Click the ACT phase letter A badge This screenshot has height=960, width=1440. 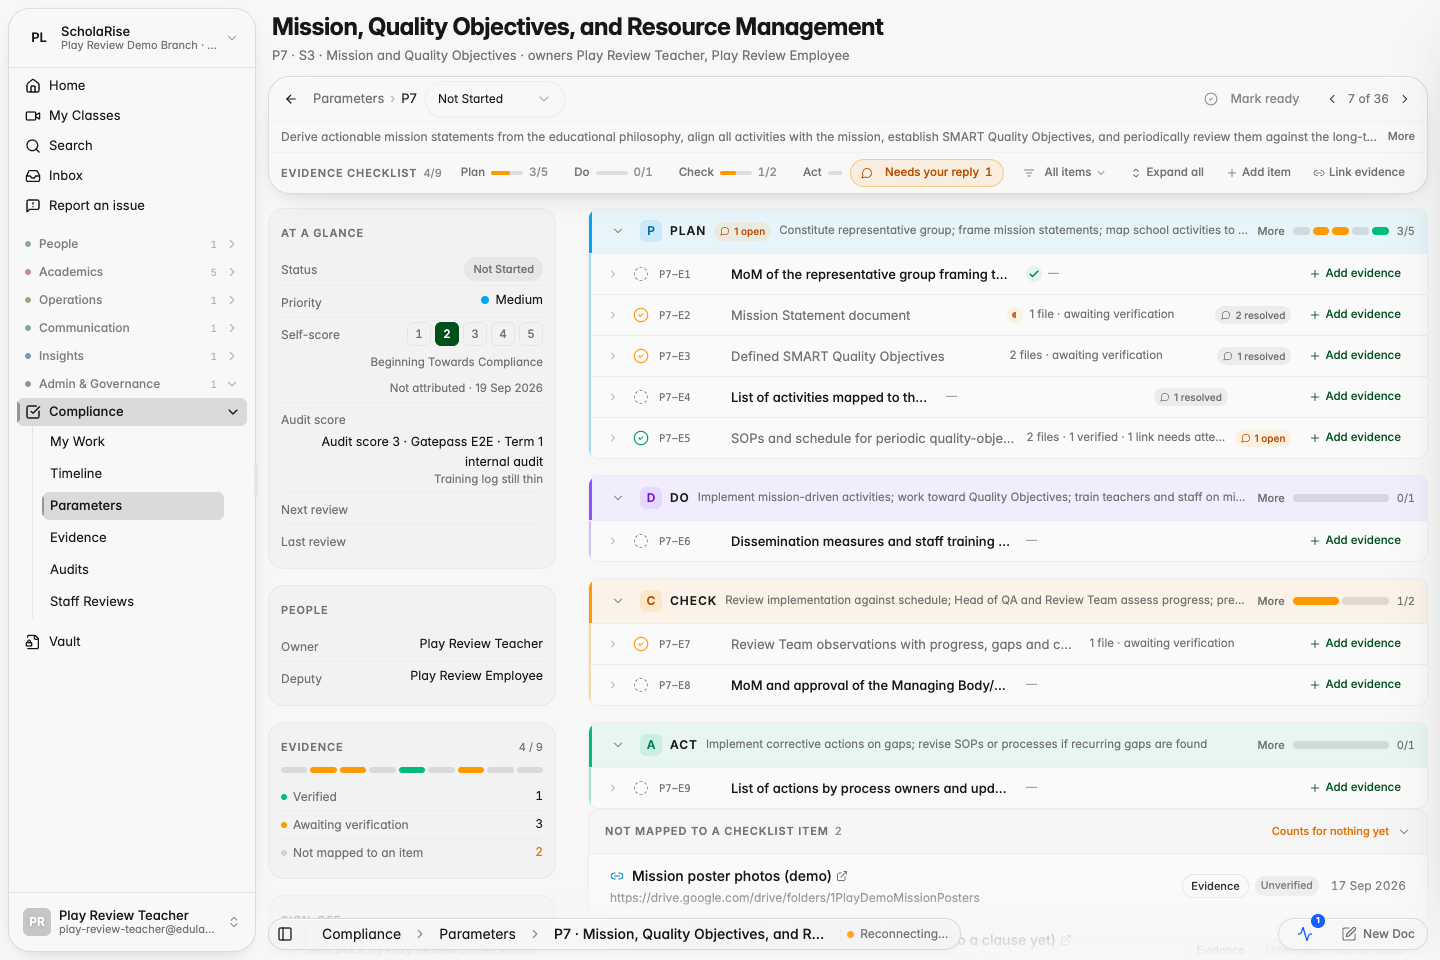click(x=651, y=745)
